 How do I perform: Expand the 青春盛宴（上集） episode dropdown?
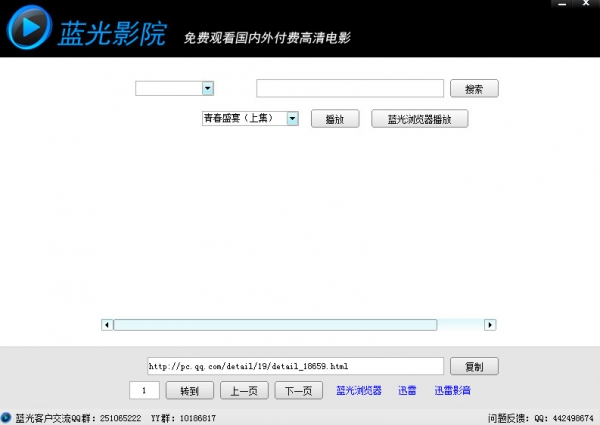(x=292, y=119)
